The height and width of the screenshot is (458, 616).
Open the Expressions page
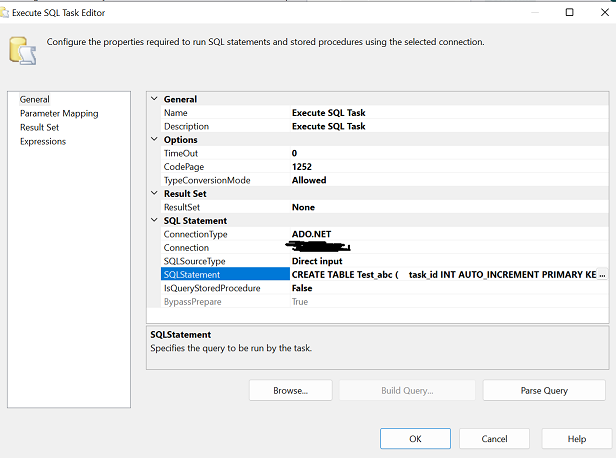click(43, 141)
